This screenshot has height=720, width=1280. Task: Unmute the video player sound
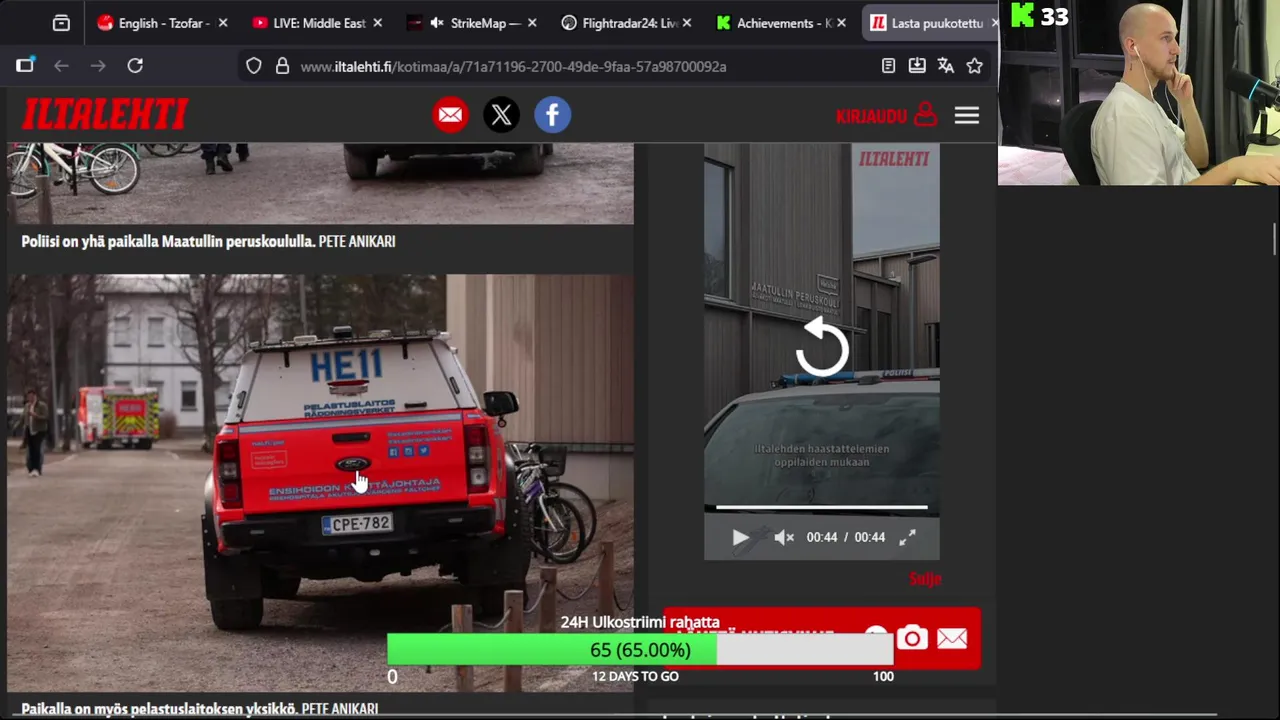[x=784, y=537]
